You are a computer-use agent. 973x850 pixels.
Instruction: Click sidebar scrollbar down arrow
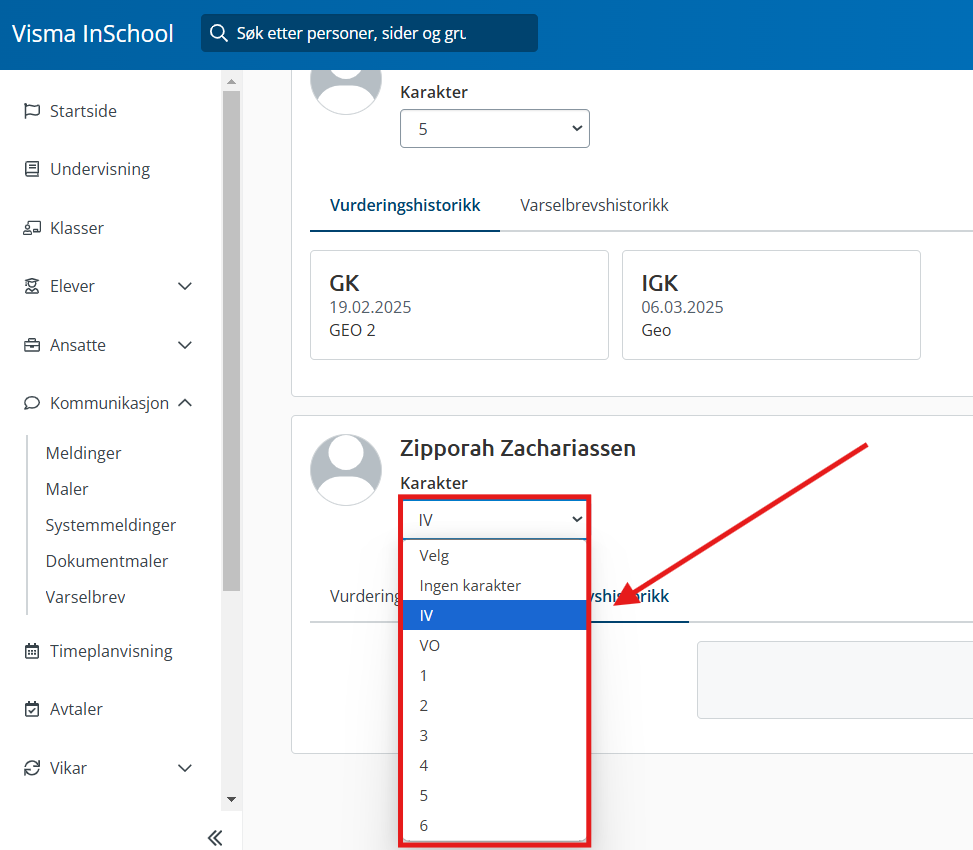tap(231, 799)
